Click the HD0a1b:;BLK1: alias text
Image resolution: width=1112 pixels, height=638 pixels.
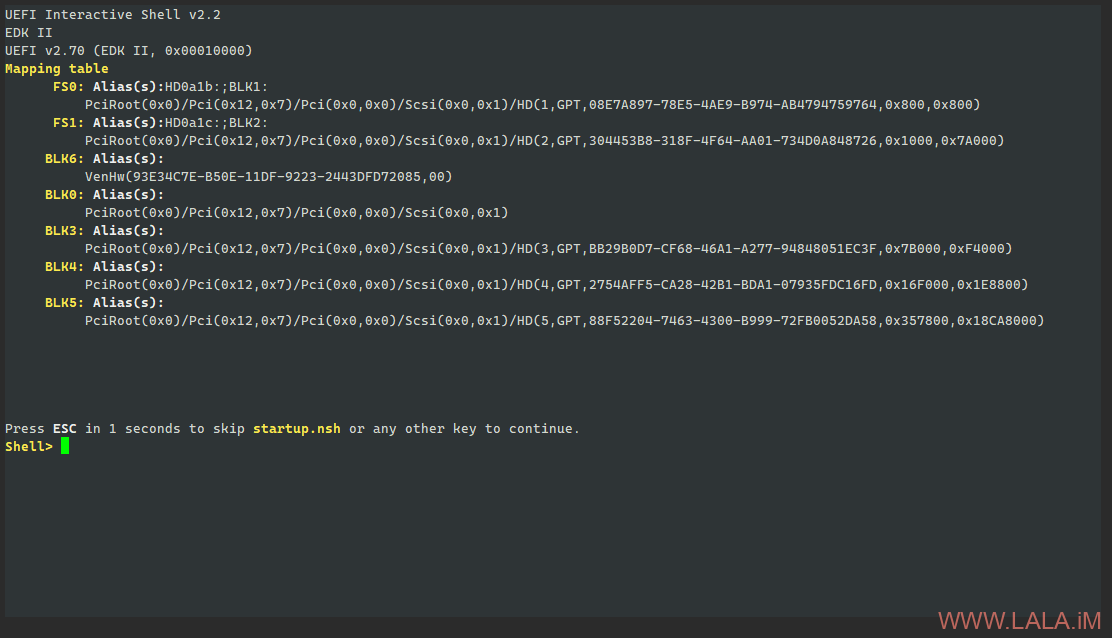click(217, 87)
